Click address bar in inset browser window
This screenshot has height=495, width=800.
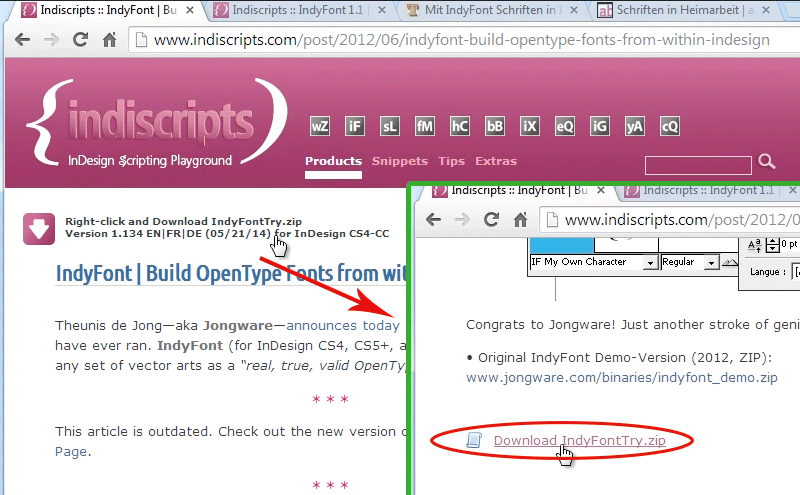(669, 220)
